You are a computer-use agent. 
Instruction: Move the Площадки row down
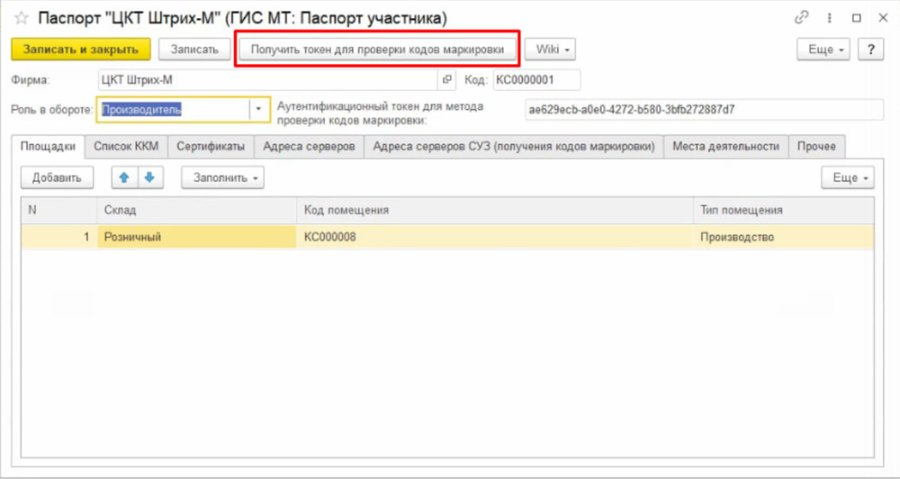click(150, 178)
